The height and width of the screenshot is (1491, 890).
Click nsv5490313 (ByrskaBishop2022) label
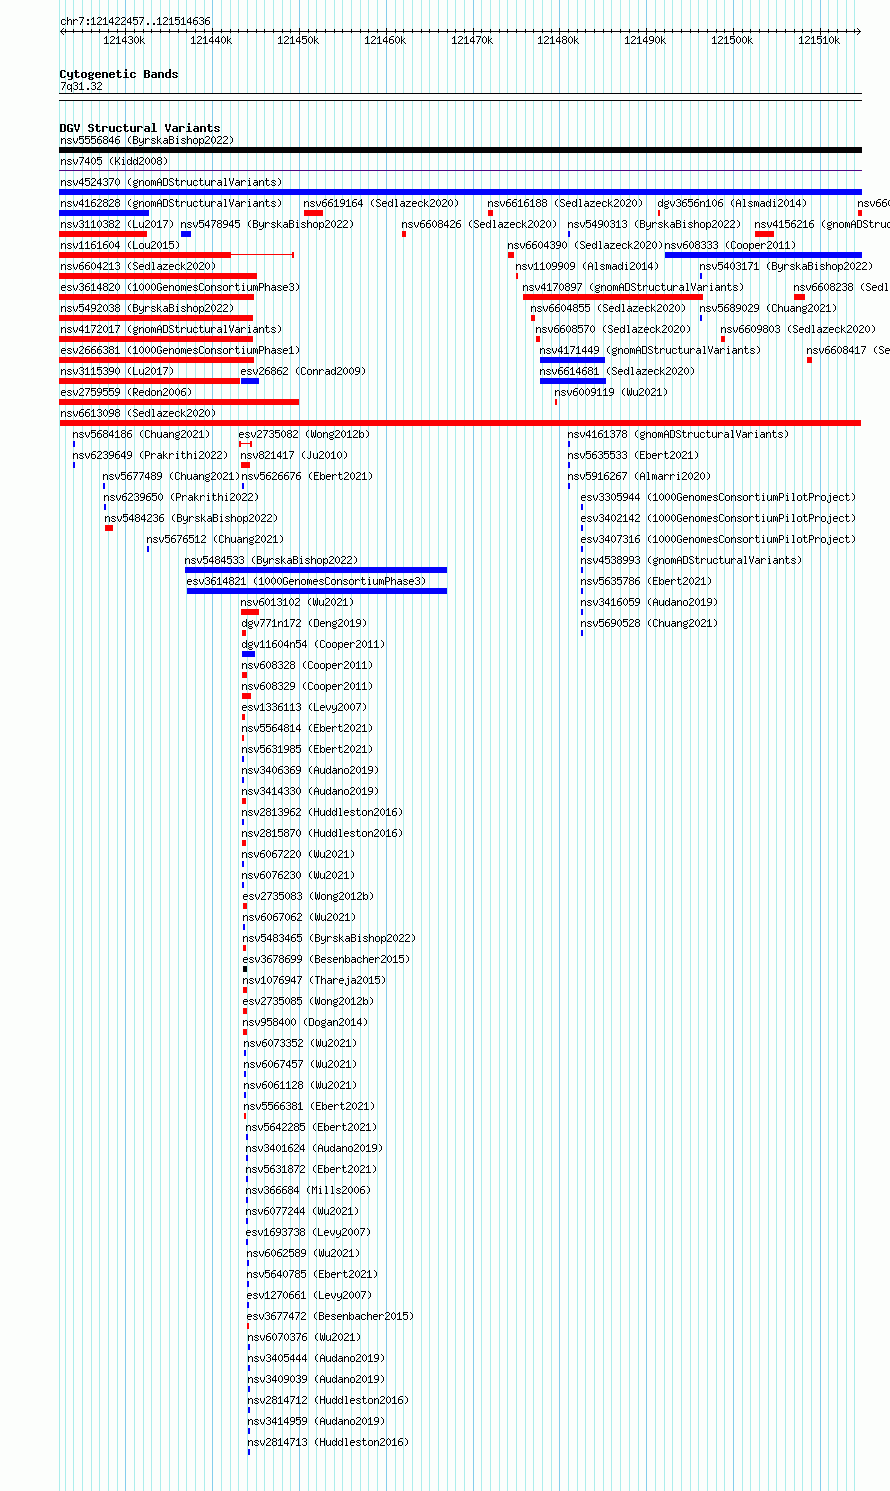(x=655, y=224)
